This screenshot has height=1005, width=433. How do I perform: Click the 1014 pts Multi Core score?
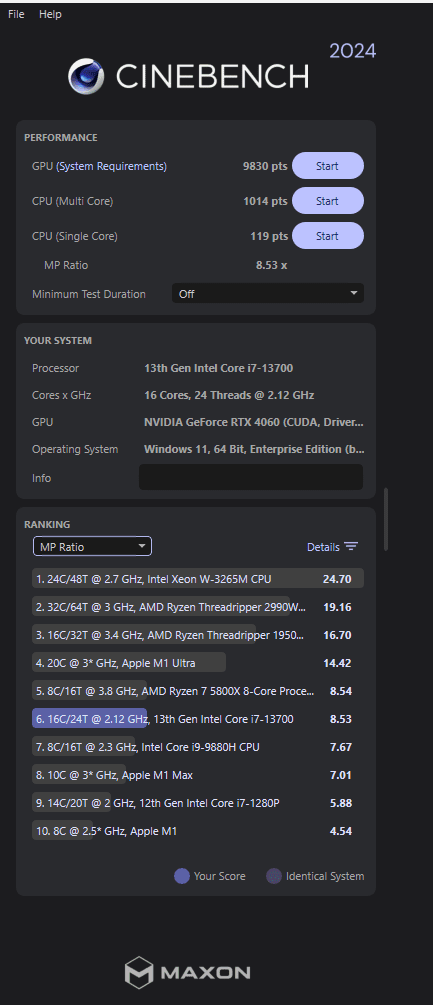tap(265, 201)
